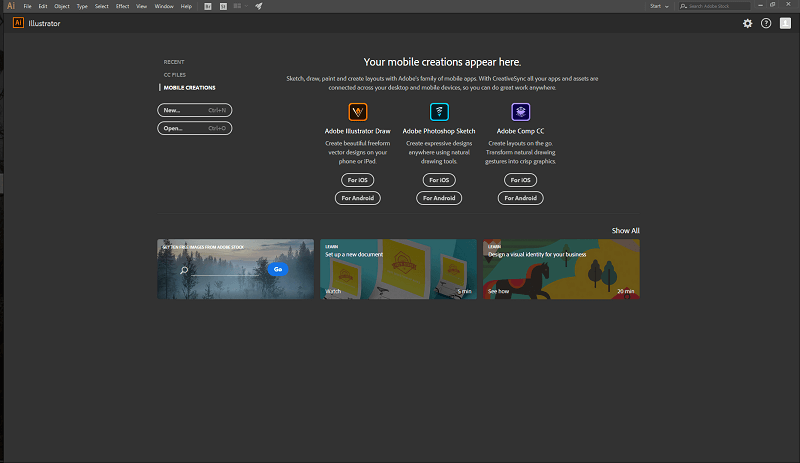The width and height of the screenshot is (800, 463).
Task: Open the Select menu
Action: 102,6
